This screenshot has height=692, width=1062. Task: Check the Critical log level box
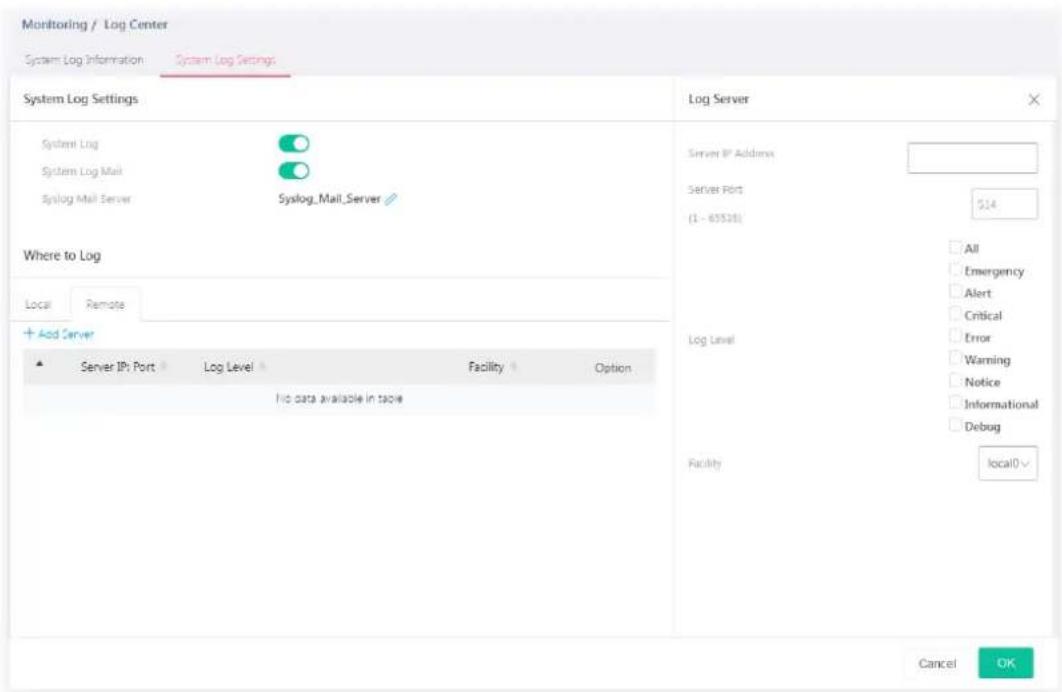955,314
